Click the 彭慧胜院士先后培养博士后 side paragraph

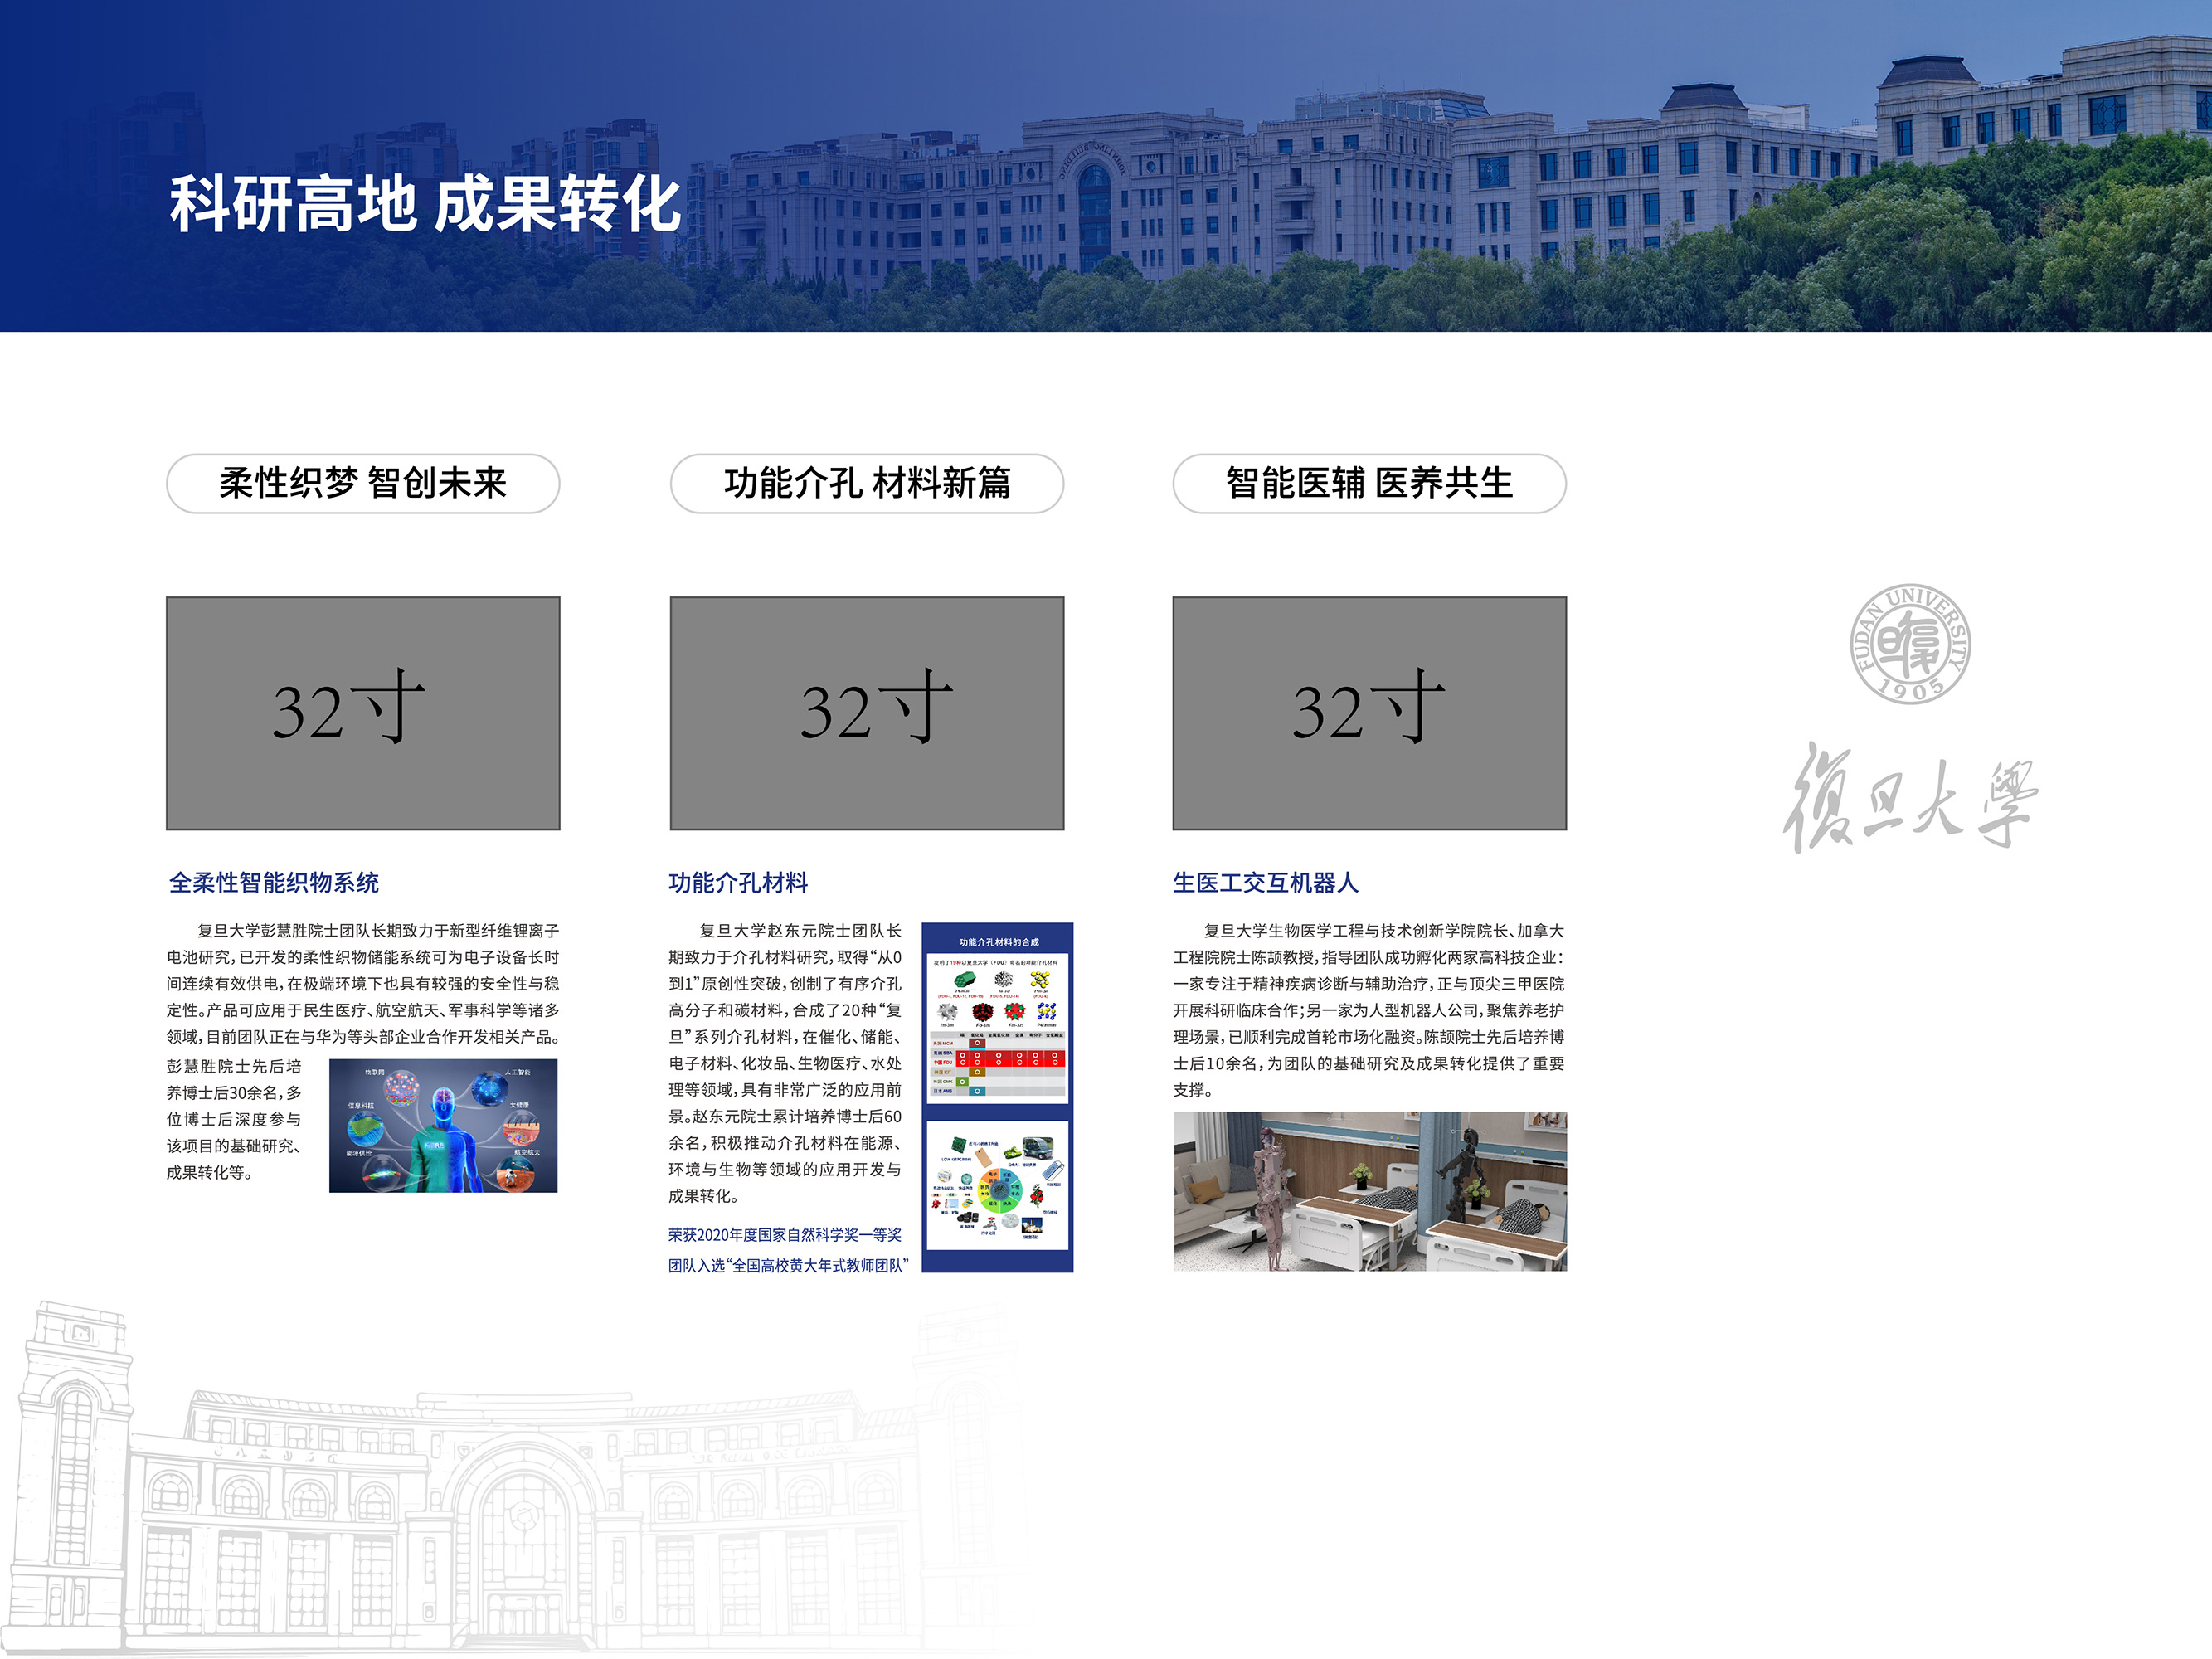235,1120
